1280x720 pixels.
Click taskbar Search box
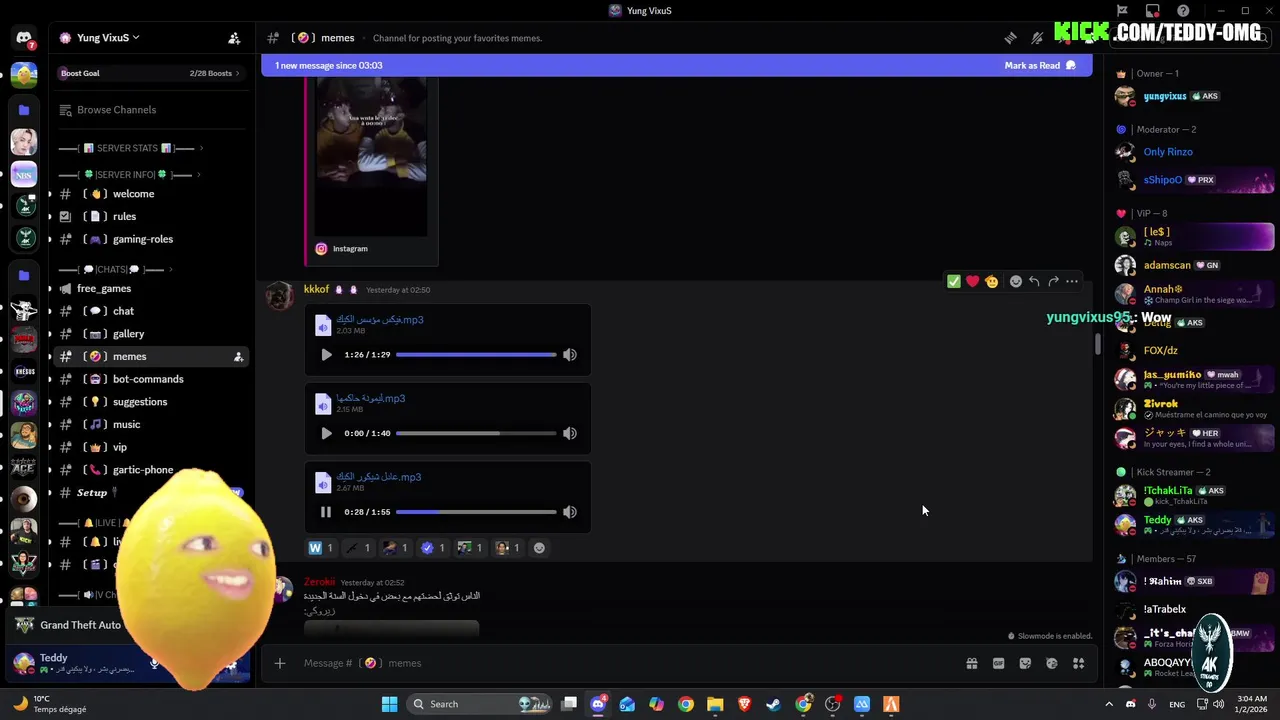tap(482, 704)
